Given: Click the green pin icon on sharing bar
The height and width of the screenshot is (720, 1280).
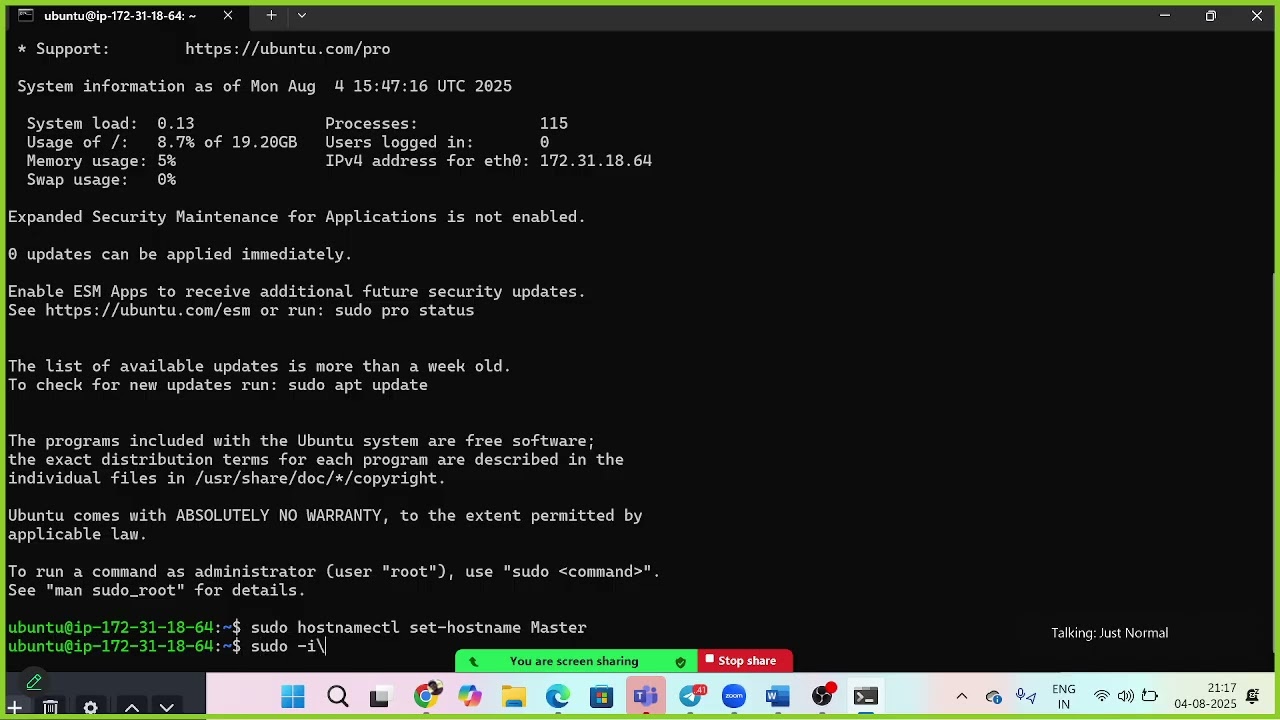Looking at the screenshot, I should [473, 662].
